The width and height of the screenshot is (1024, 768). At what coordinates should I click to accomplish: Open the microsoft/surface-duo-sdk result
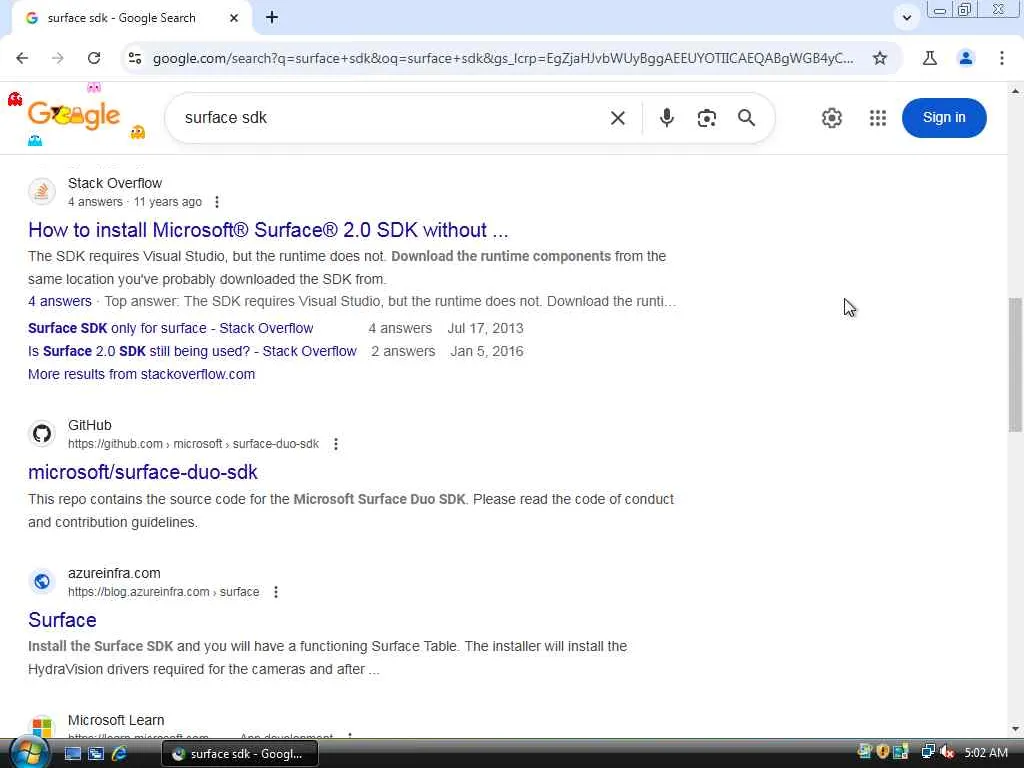(143, 472)
